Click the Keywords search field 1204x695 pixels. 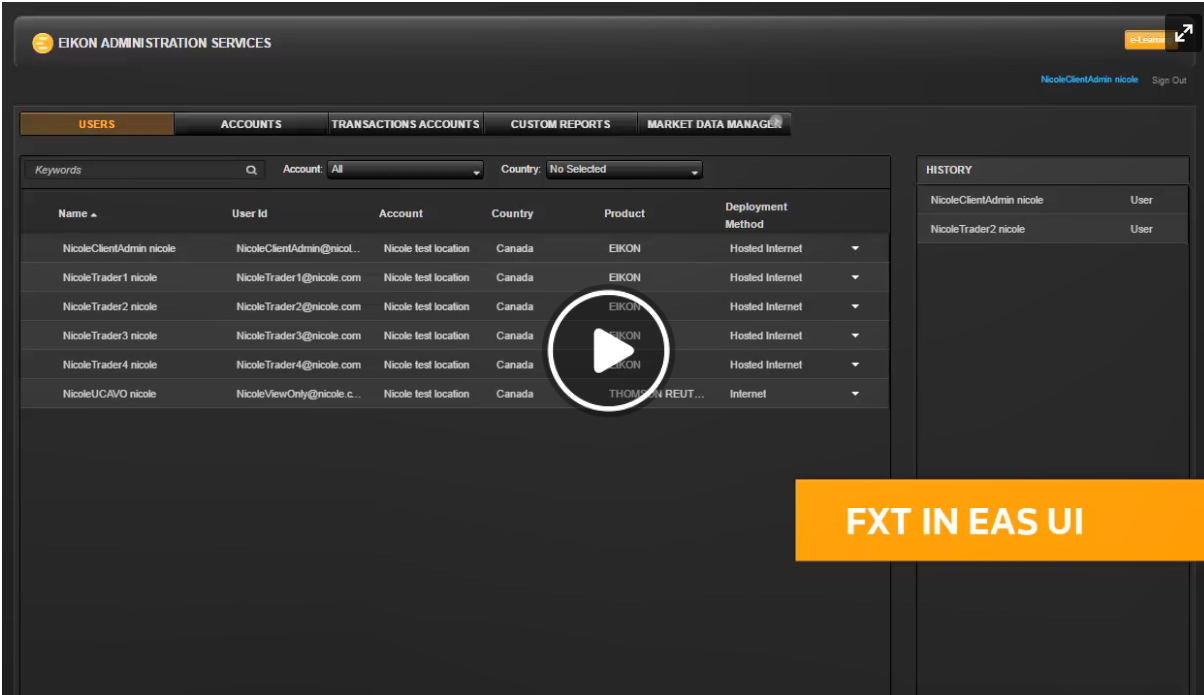[143, 170]
